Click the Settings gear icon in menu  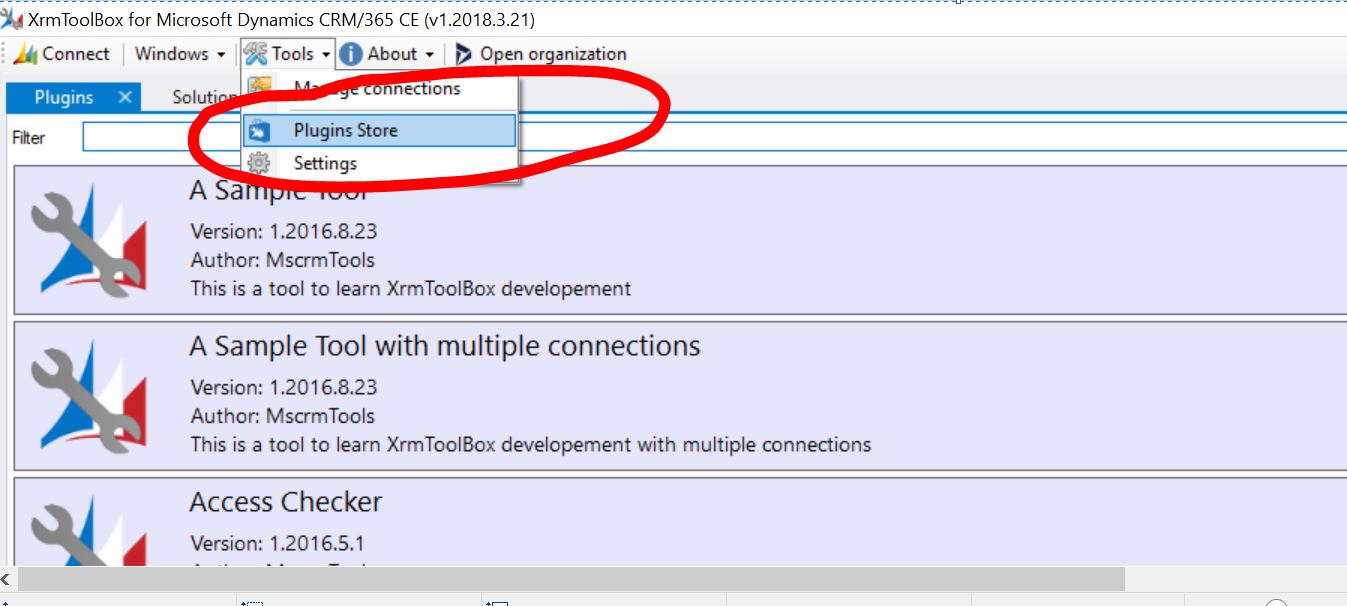tap(259, 163)
